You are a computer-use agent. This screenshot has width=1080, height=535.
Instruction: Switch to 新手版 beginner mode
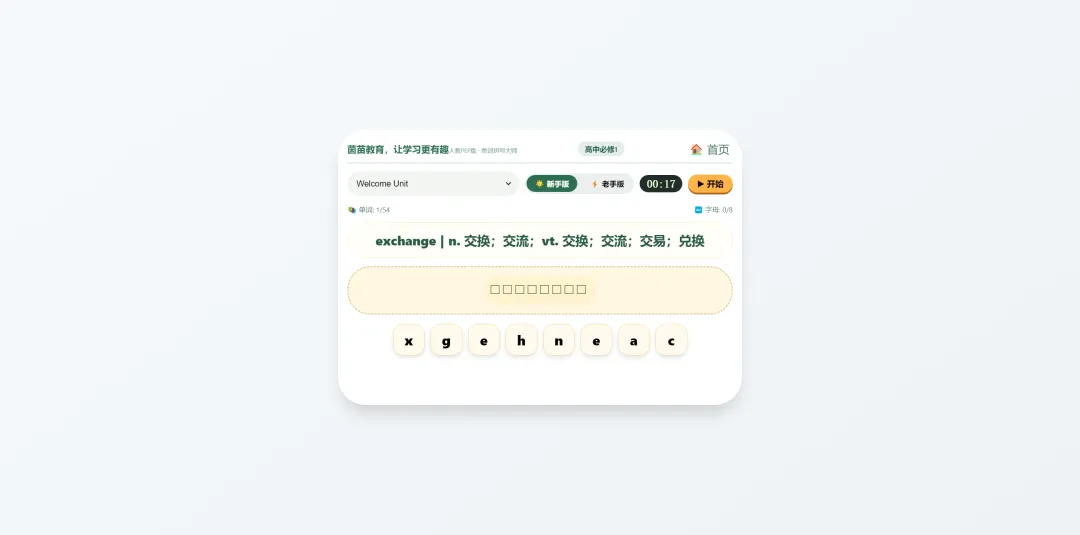pos(552,184)
